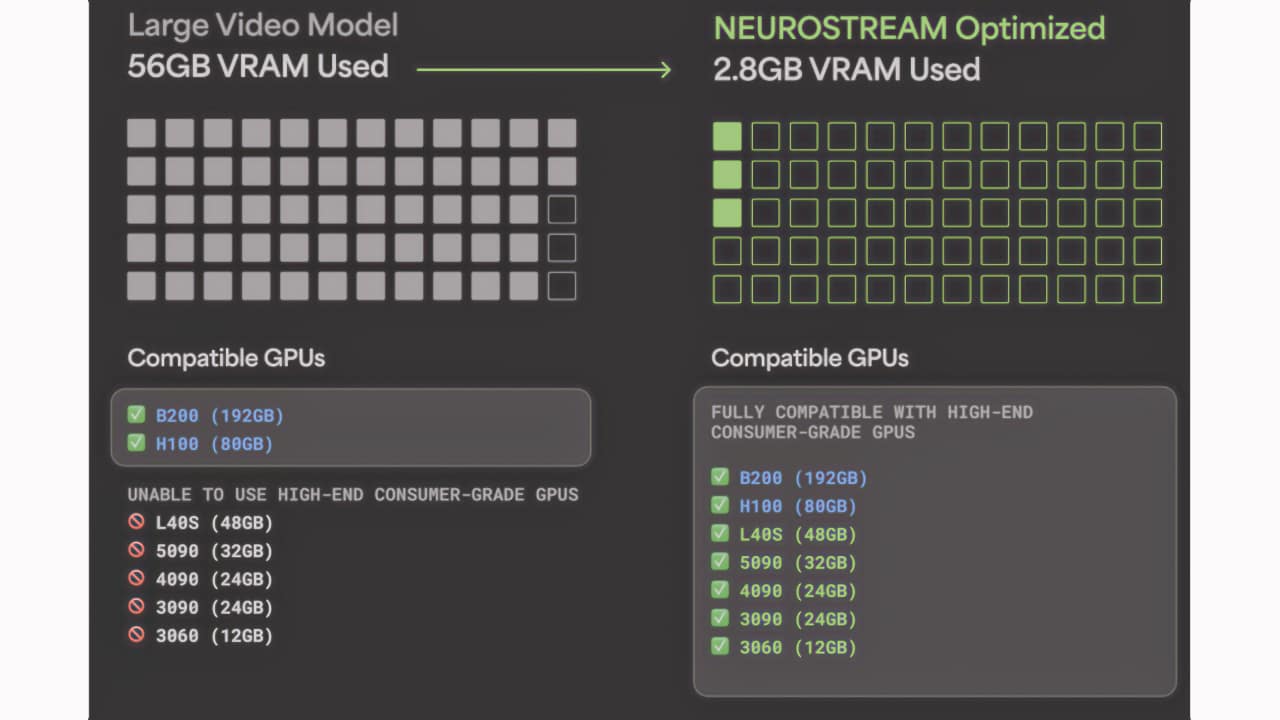Viewport: 1280px width, 720px height.
Task: Click the red prohibited icon beside 3090 (24GB)
Action: pyautogui.click(x=136, y=606)
